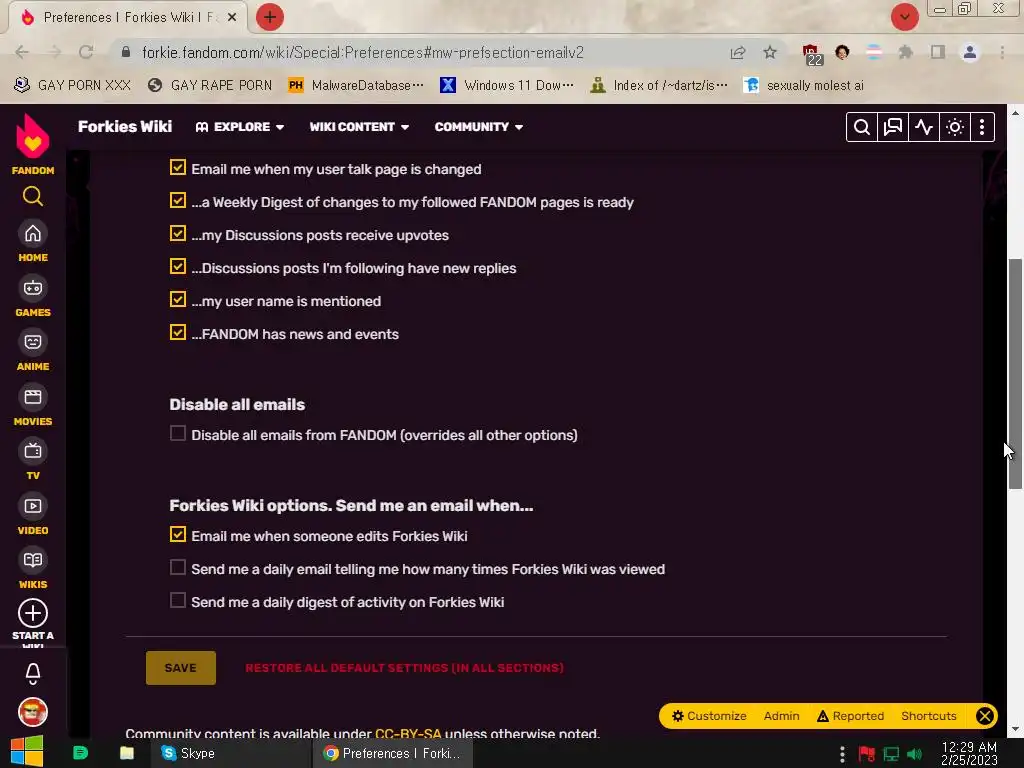Screen dimensions: 1024x768
Task: Uncheck my Discussions posts receive upvotes
Action: 178,233
